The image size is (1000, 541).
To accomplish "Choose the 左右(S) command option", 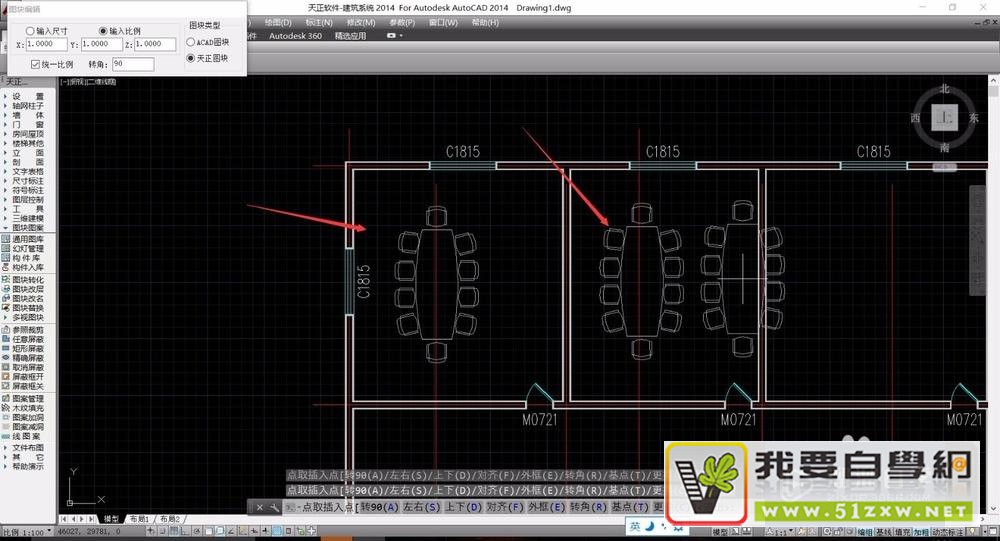I will (421, 507).
